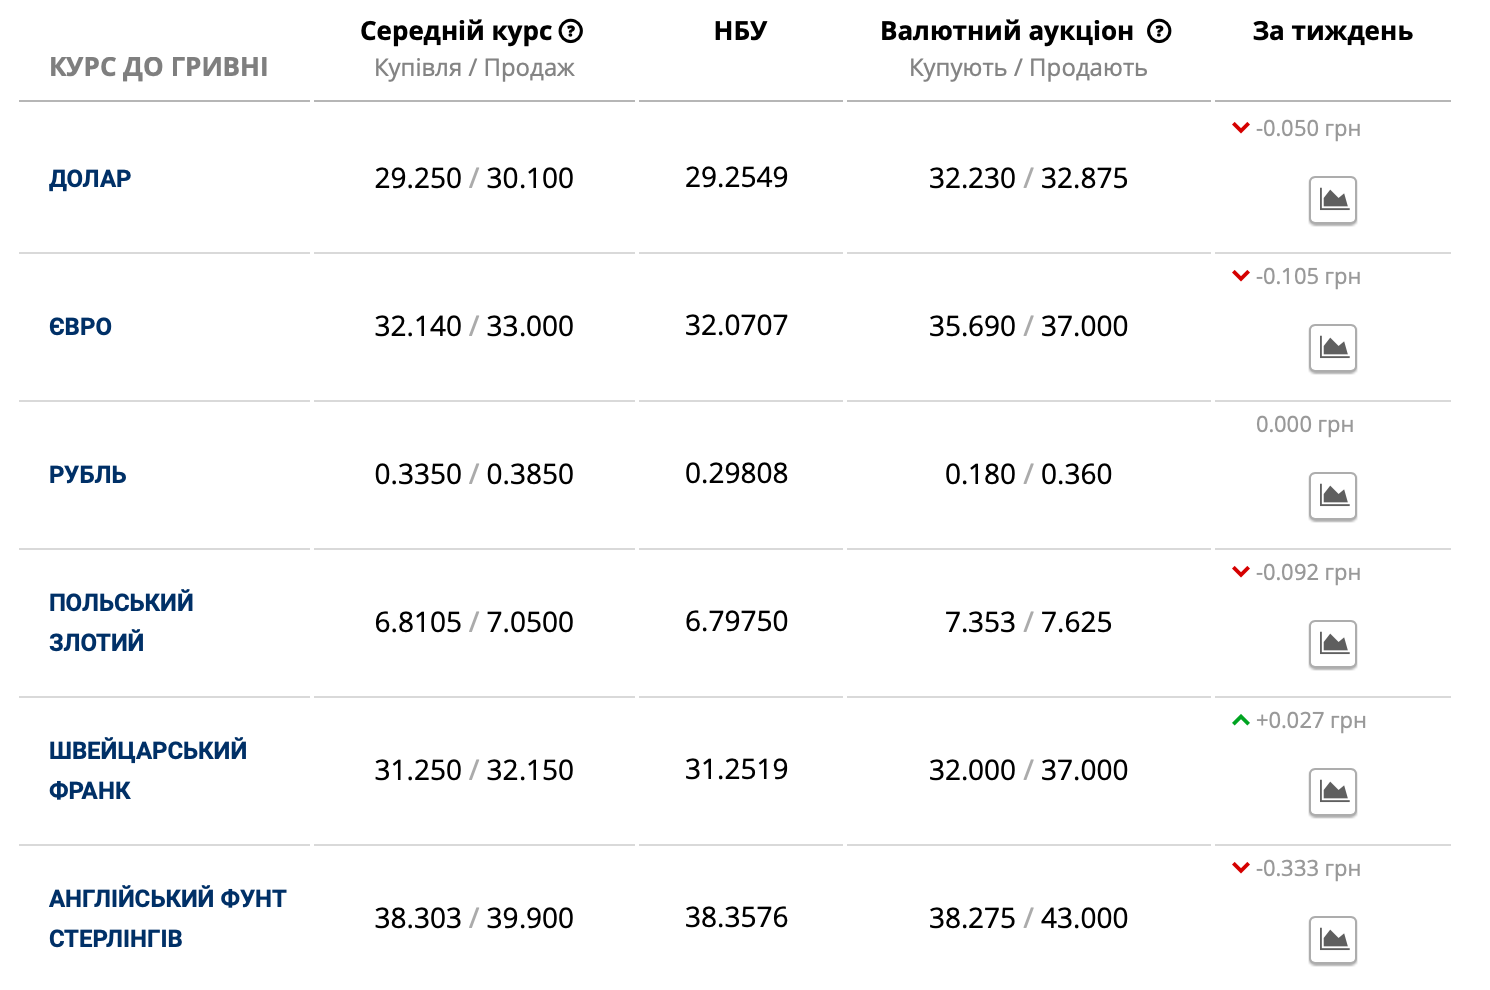
Task: Go to the РУБЛЬ currency page
Action: (88, 475)
